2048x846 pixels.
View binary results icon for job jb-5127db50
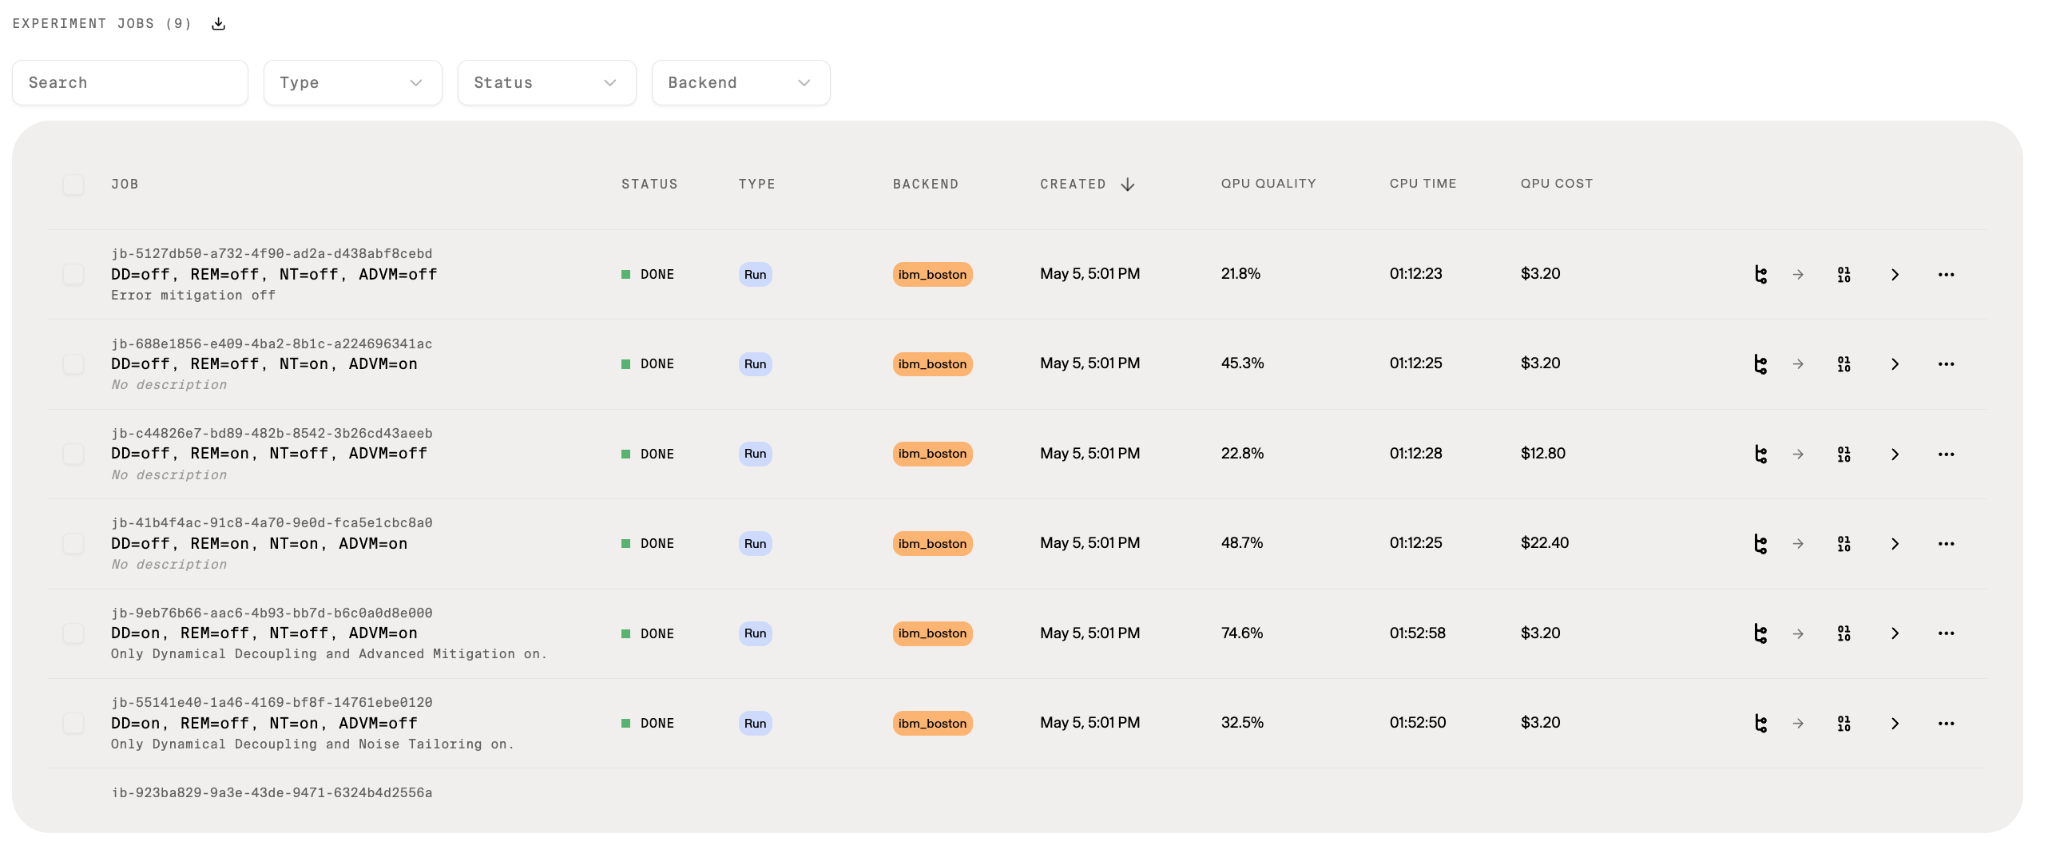click(1844, 275)
